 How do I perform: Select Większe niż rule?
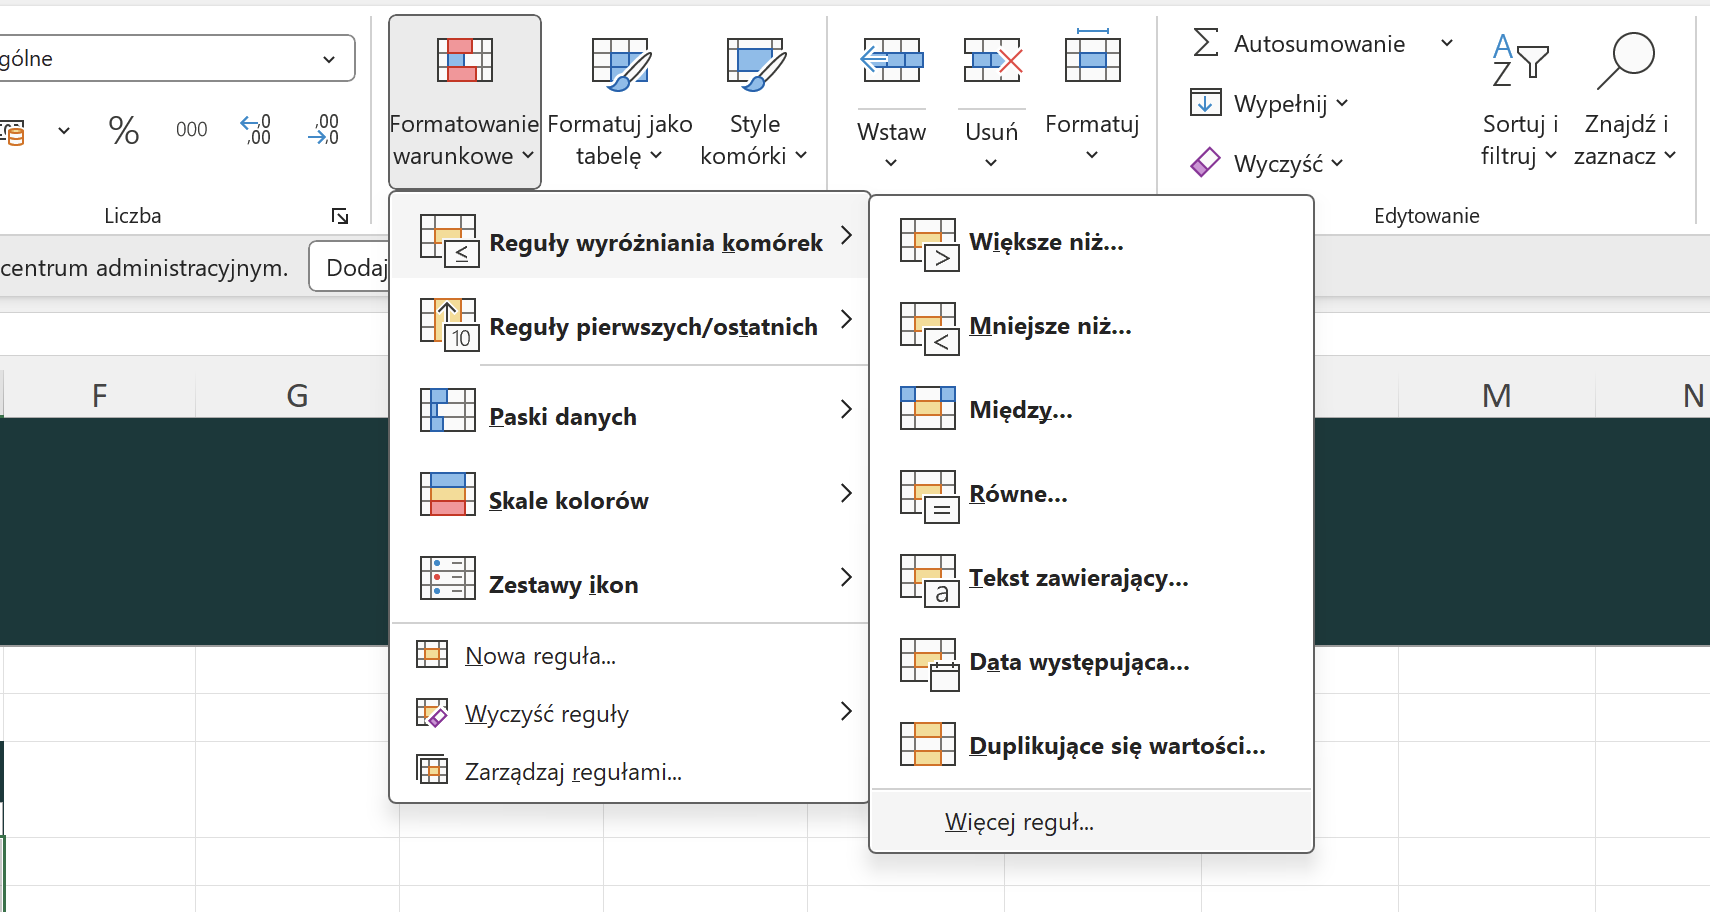(1046, 241)
